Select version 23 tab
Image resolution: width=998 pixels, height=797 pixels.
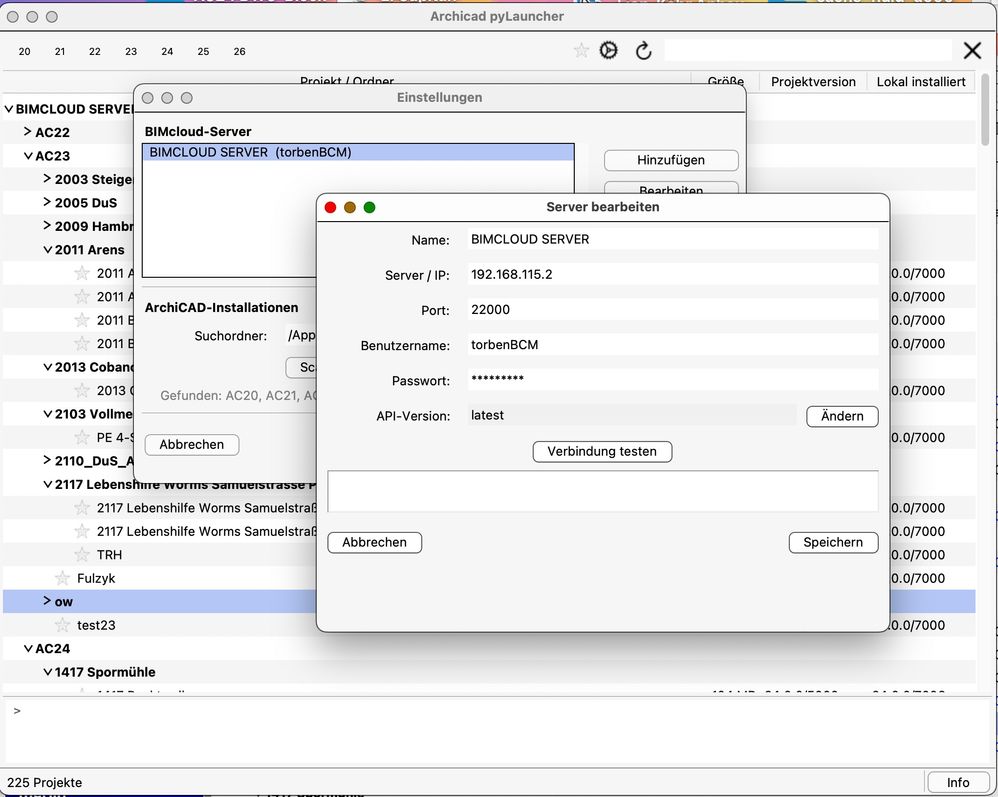coord(131,52)
